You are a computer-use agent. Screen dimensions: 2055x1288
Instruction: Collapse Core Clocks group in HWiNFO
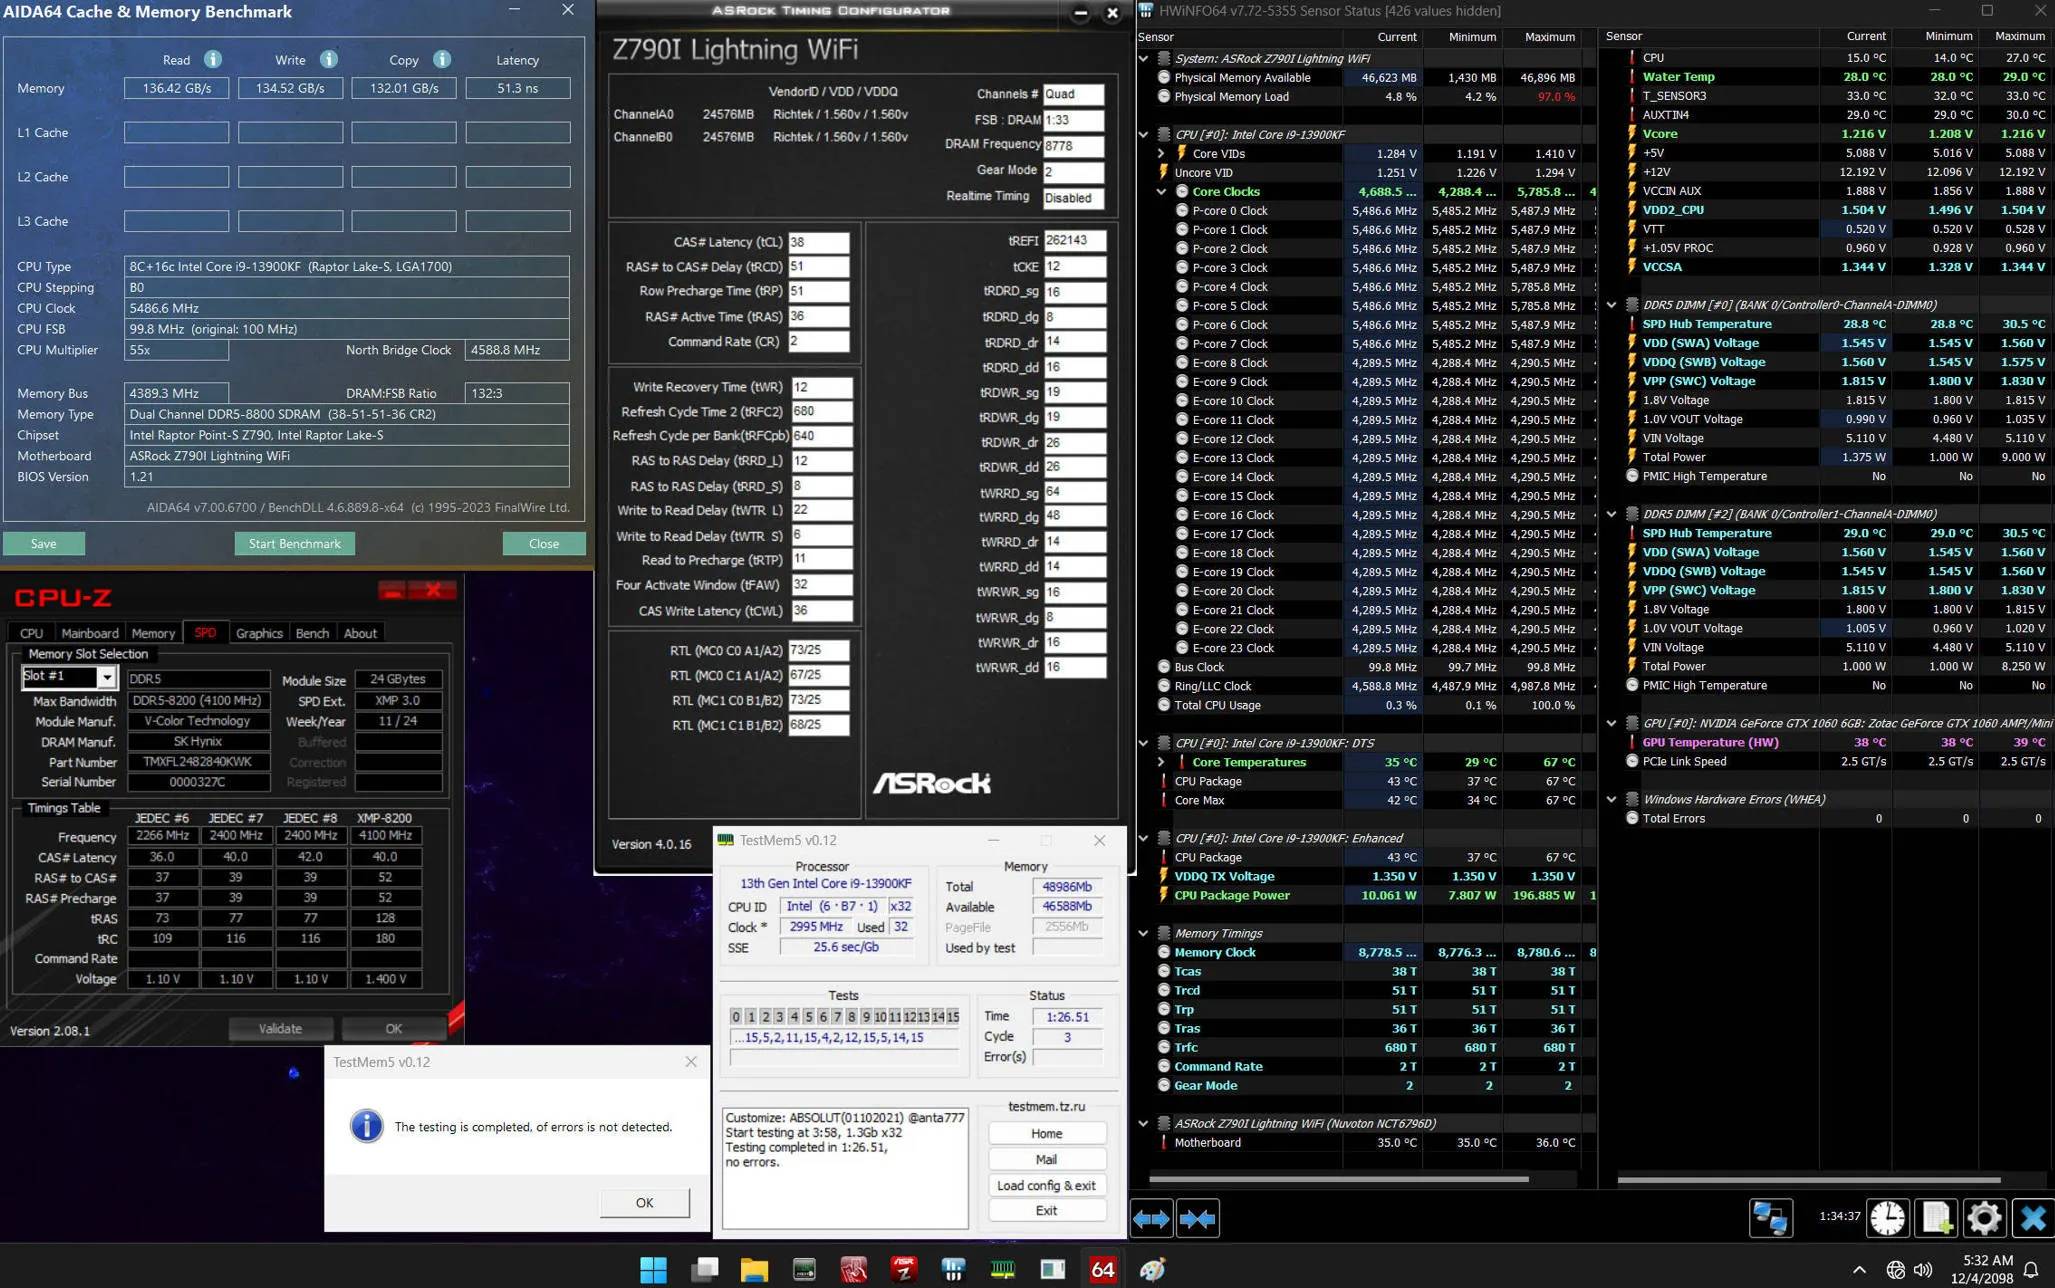point(1161,191)
